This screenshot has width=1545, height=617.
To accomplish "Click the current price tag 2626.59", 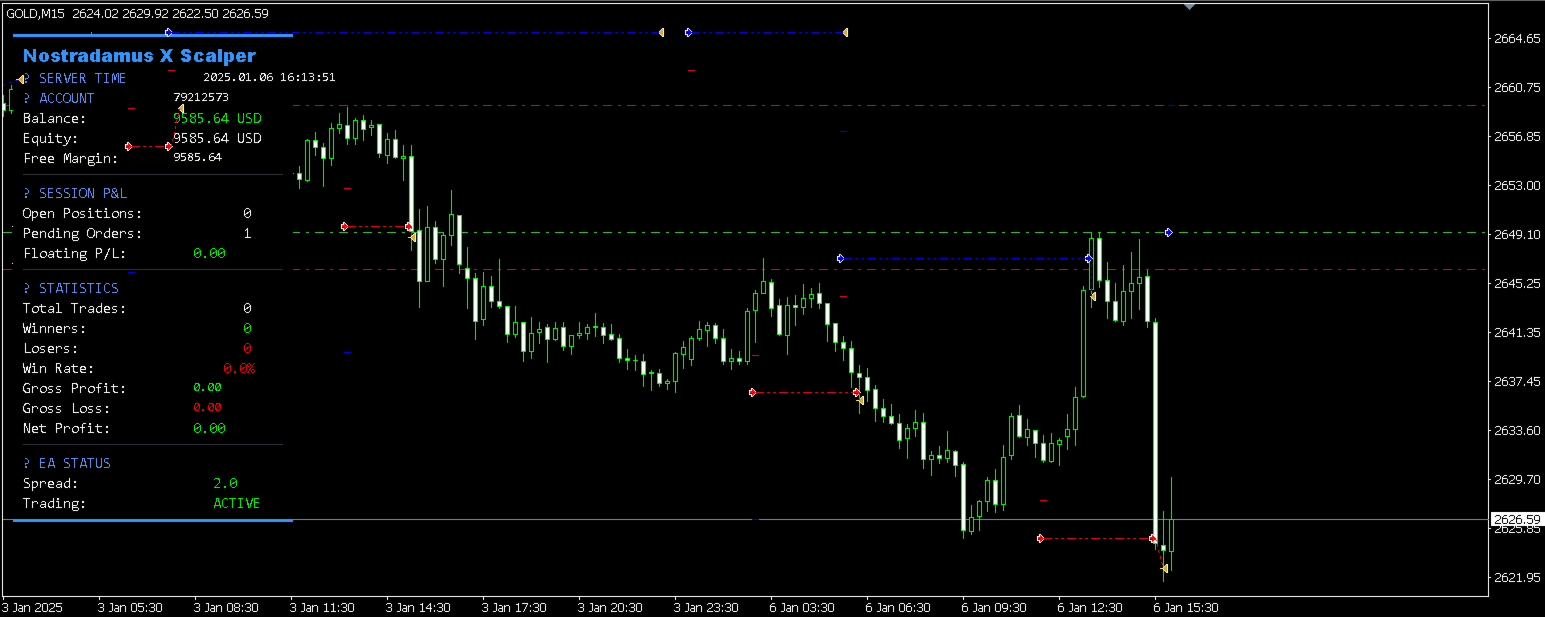I will [1515, 519].
